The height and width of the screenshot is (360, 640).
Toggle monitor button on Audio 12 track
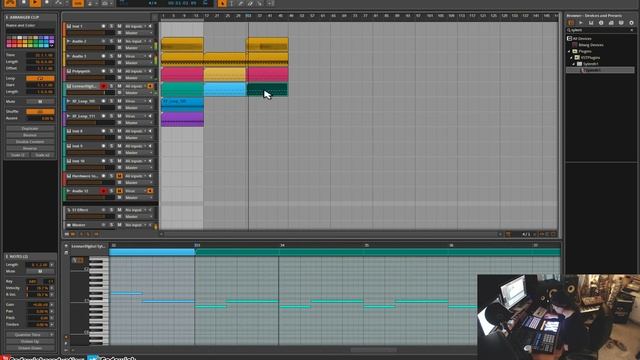pos(150,191)
